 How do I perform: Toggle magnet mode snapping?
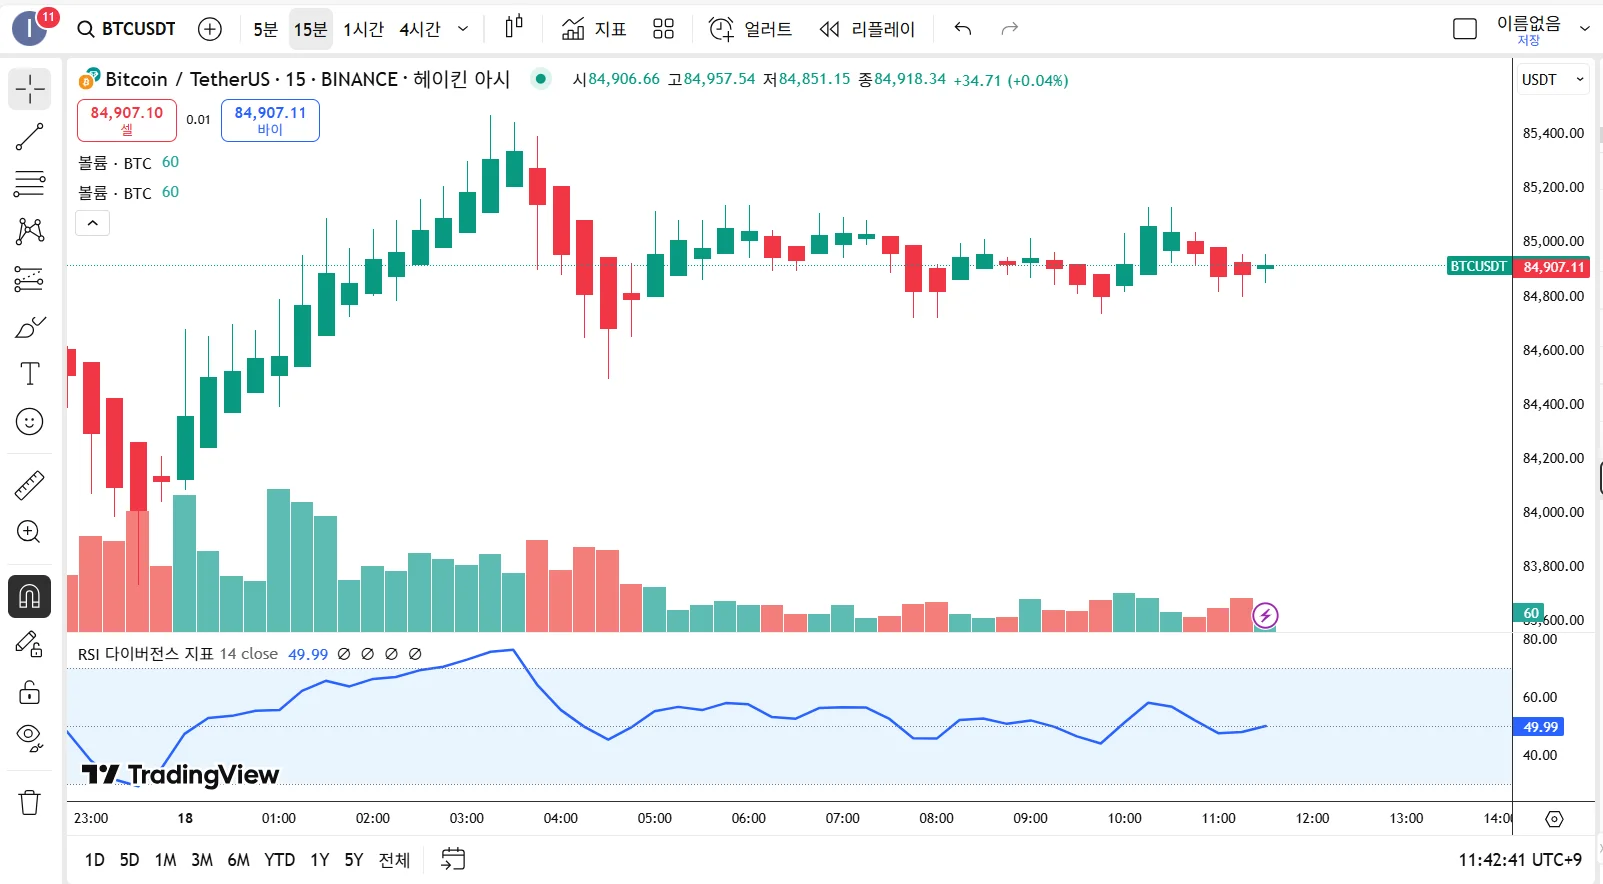click(x=30, y=597)
